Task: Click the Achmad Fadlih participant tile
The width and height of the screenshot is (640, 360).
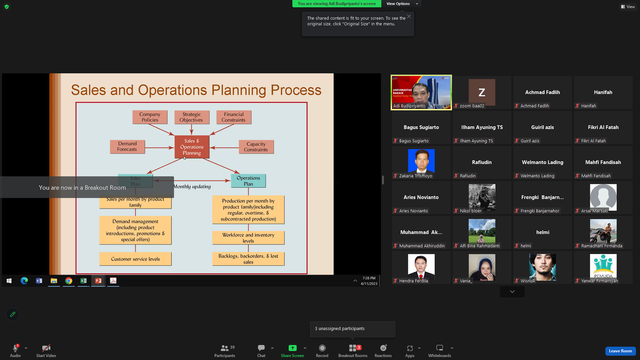Action: [x=542, y=93]
